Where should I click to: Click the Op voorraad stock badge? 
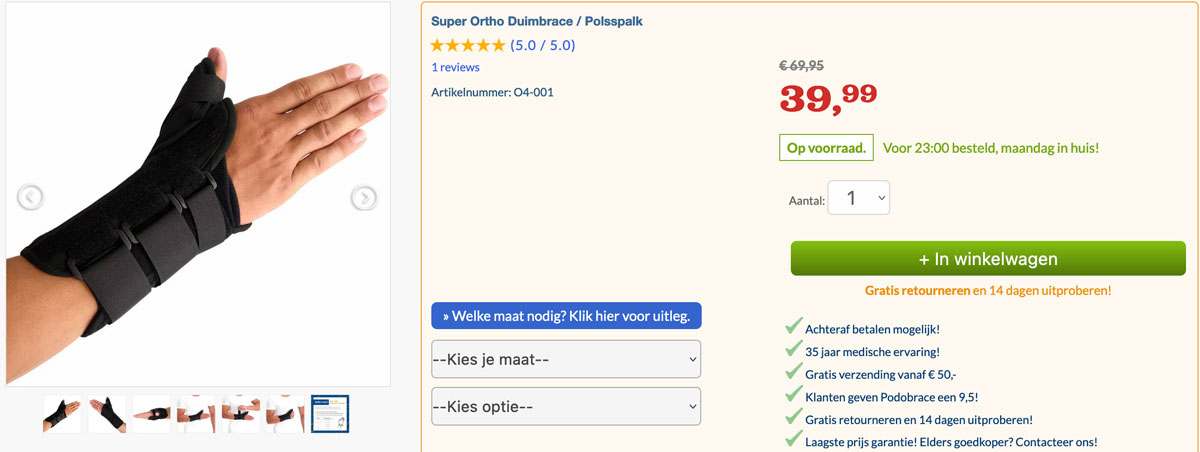[826, 148]
